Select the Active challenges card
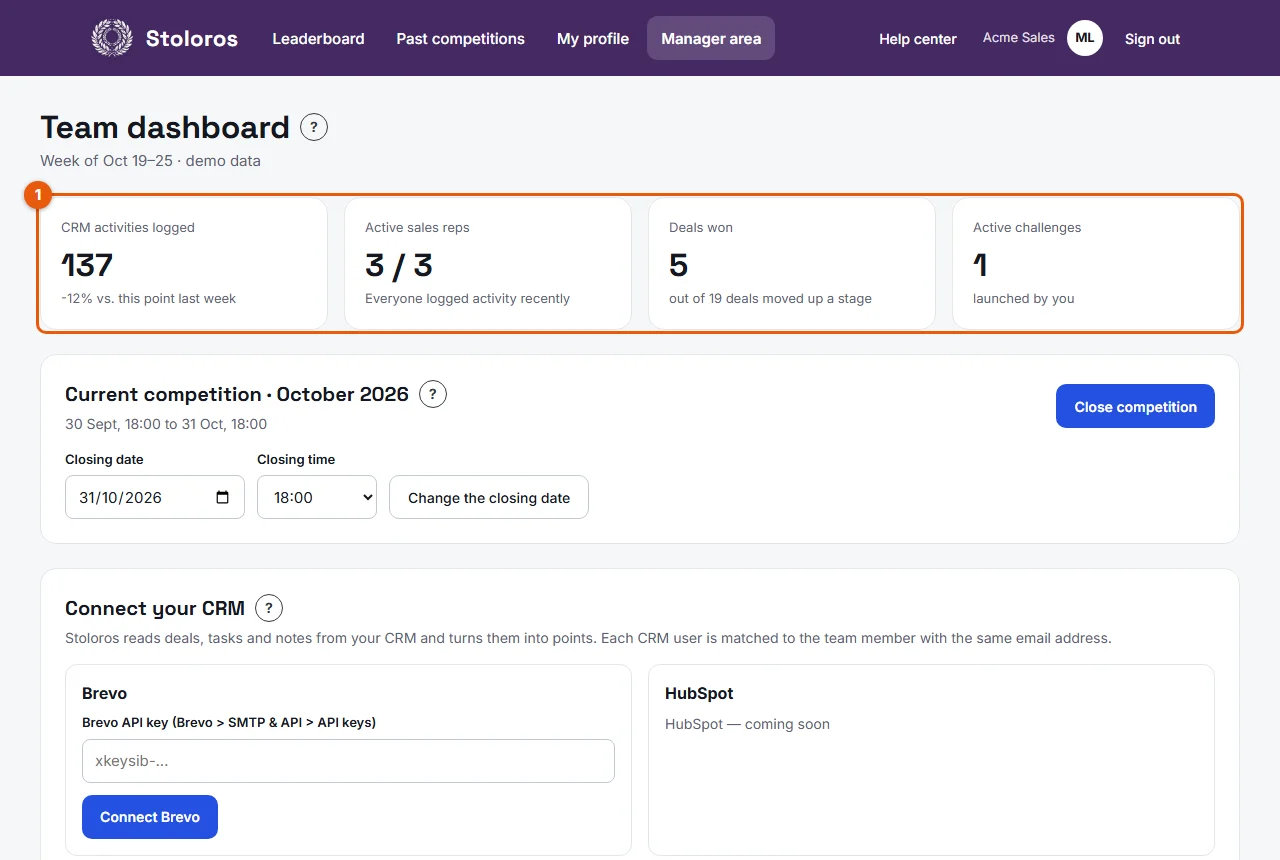The width and height of the screenshot is (1280, 860). pos(1096,263)
